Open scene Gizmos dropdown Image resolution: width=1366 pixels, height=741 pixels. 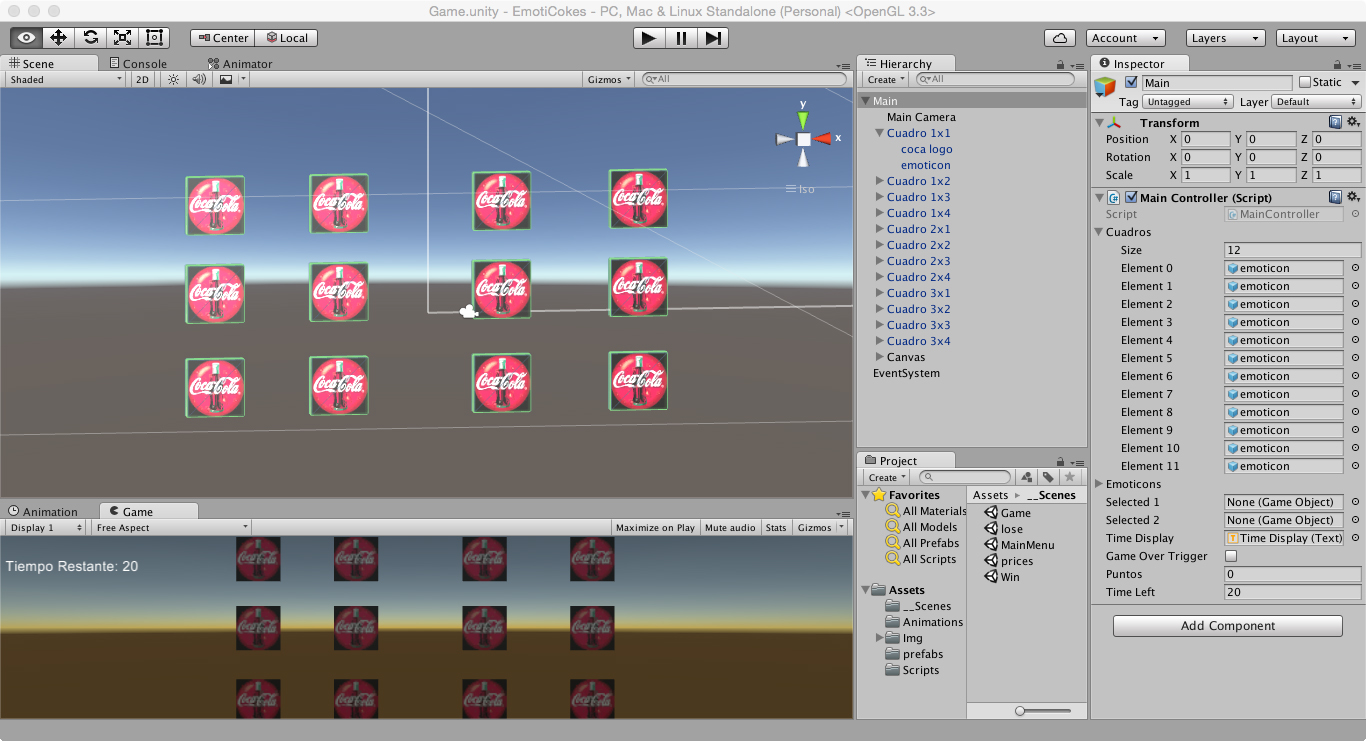[609, 79]
